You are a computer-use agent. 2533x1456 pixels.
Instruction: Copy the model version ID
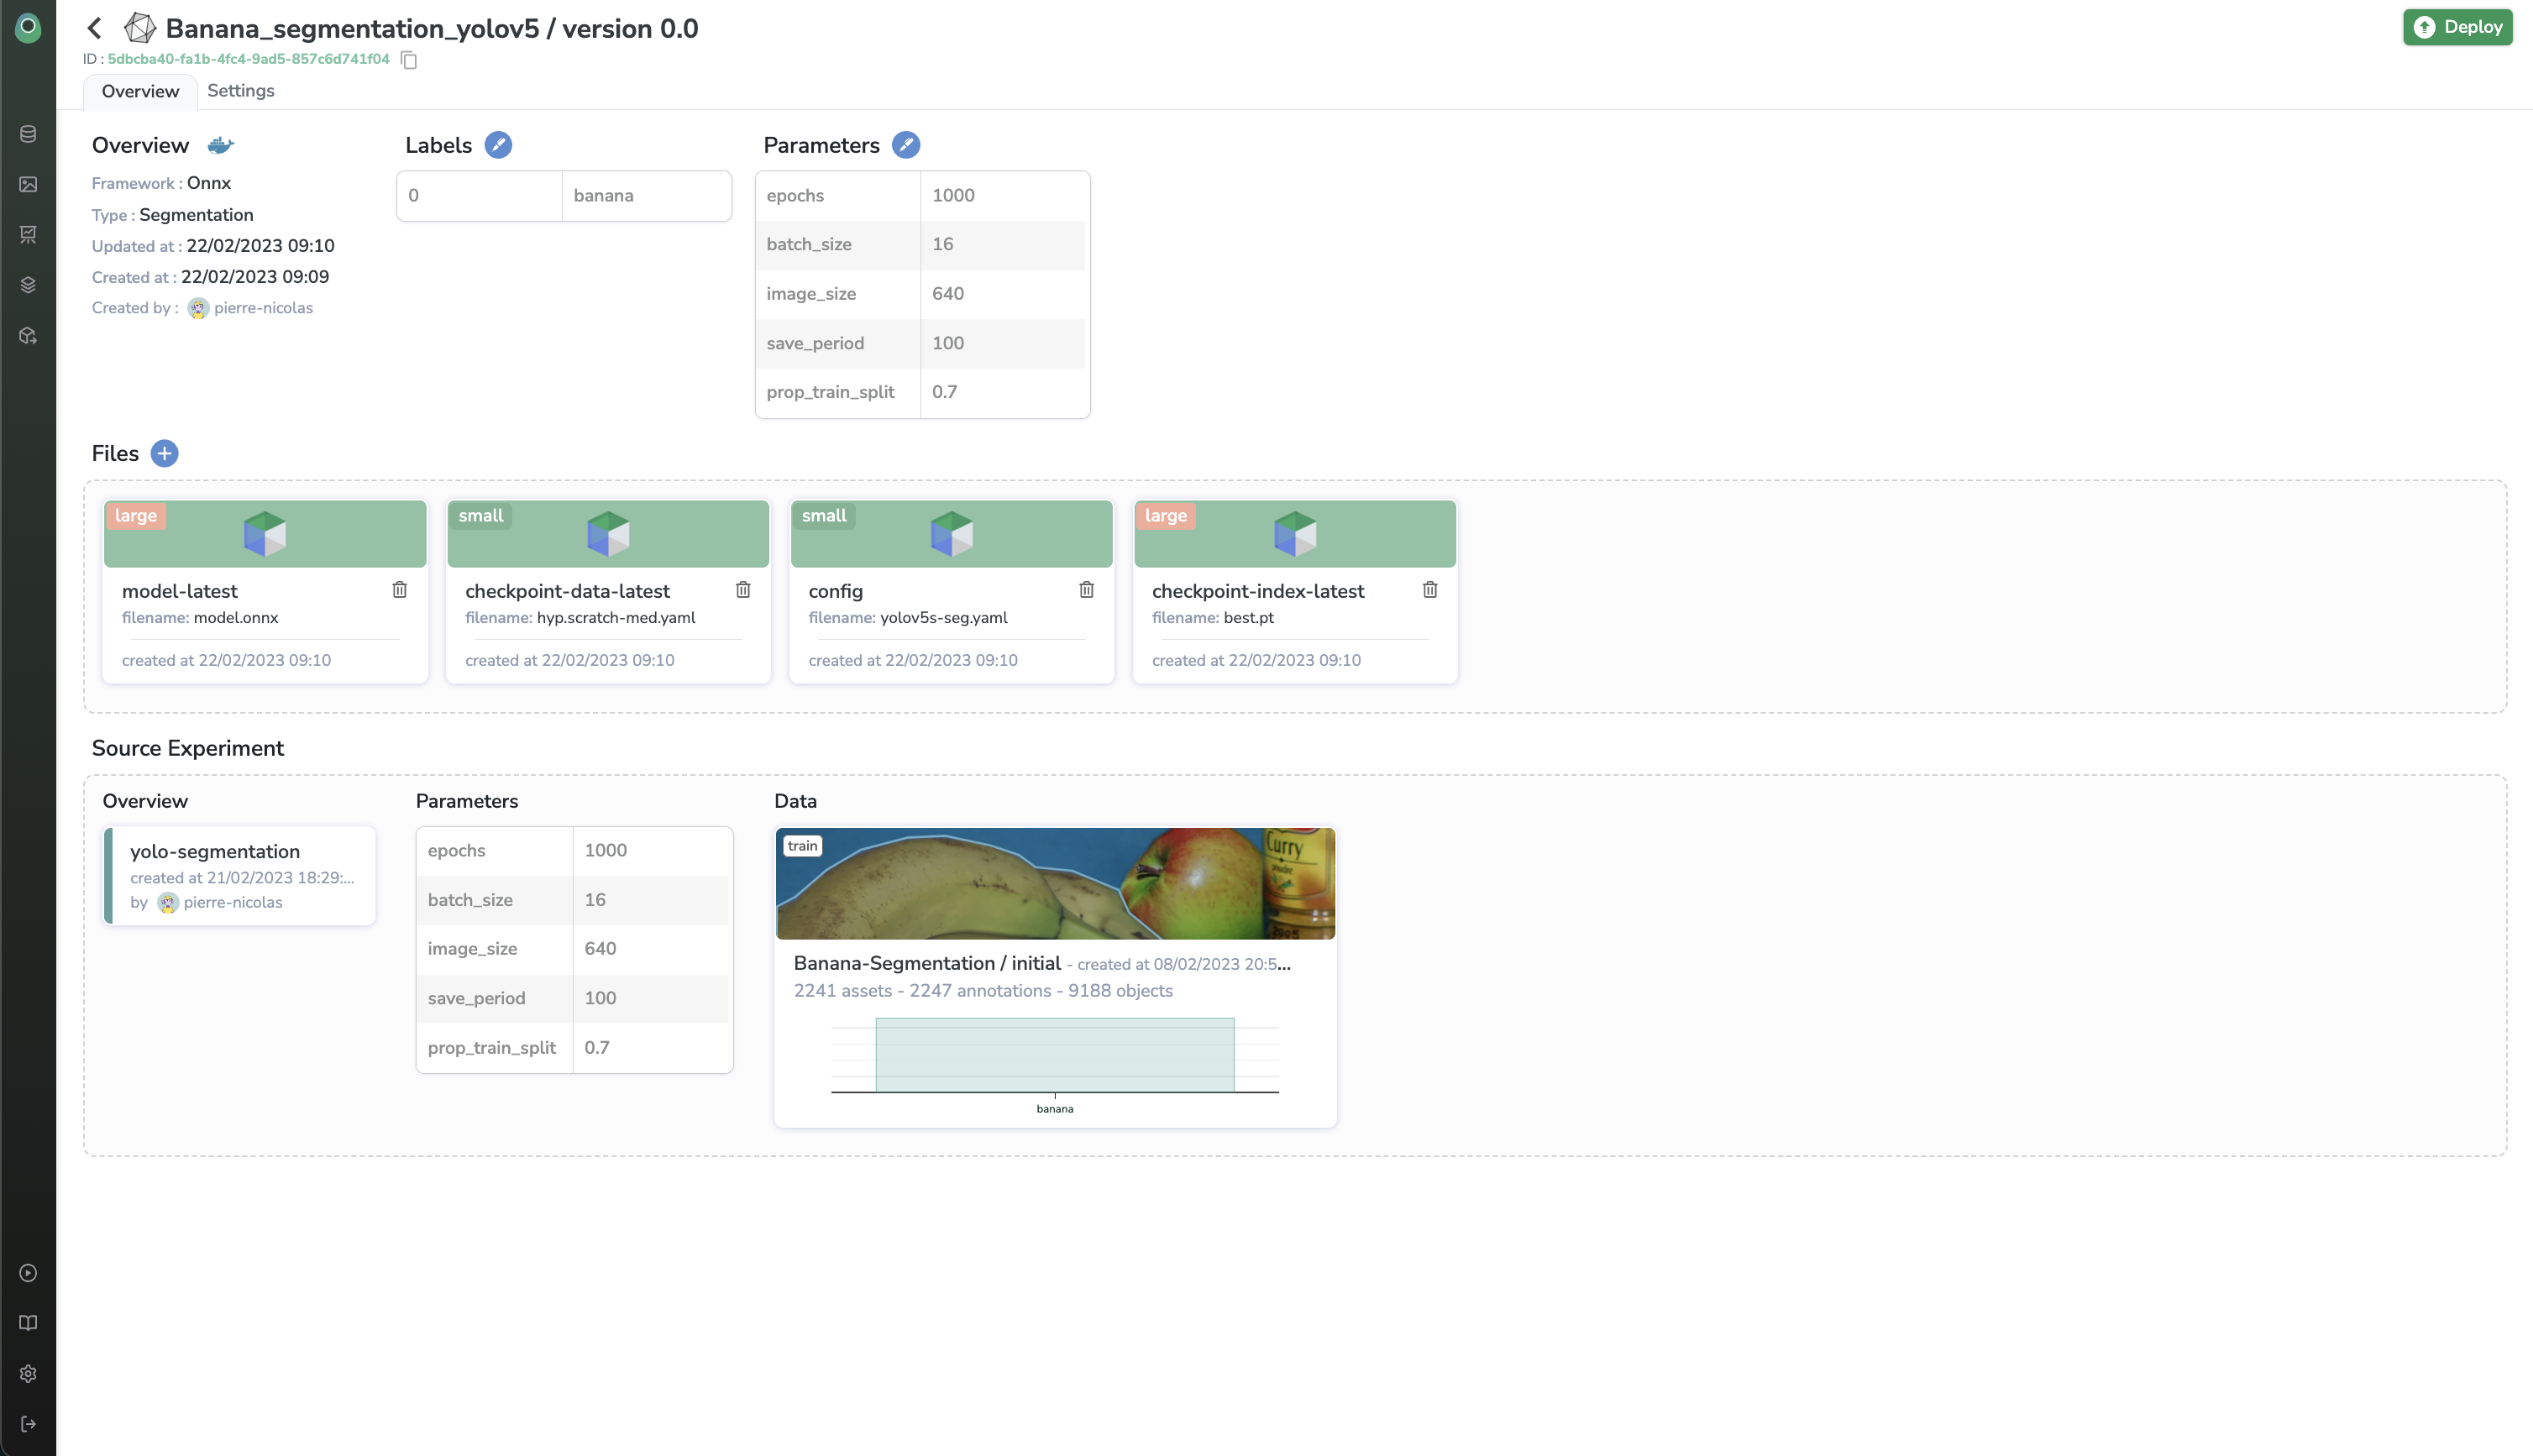(x=409, y=60)
